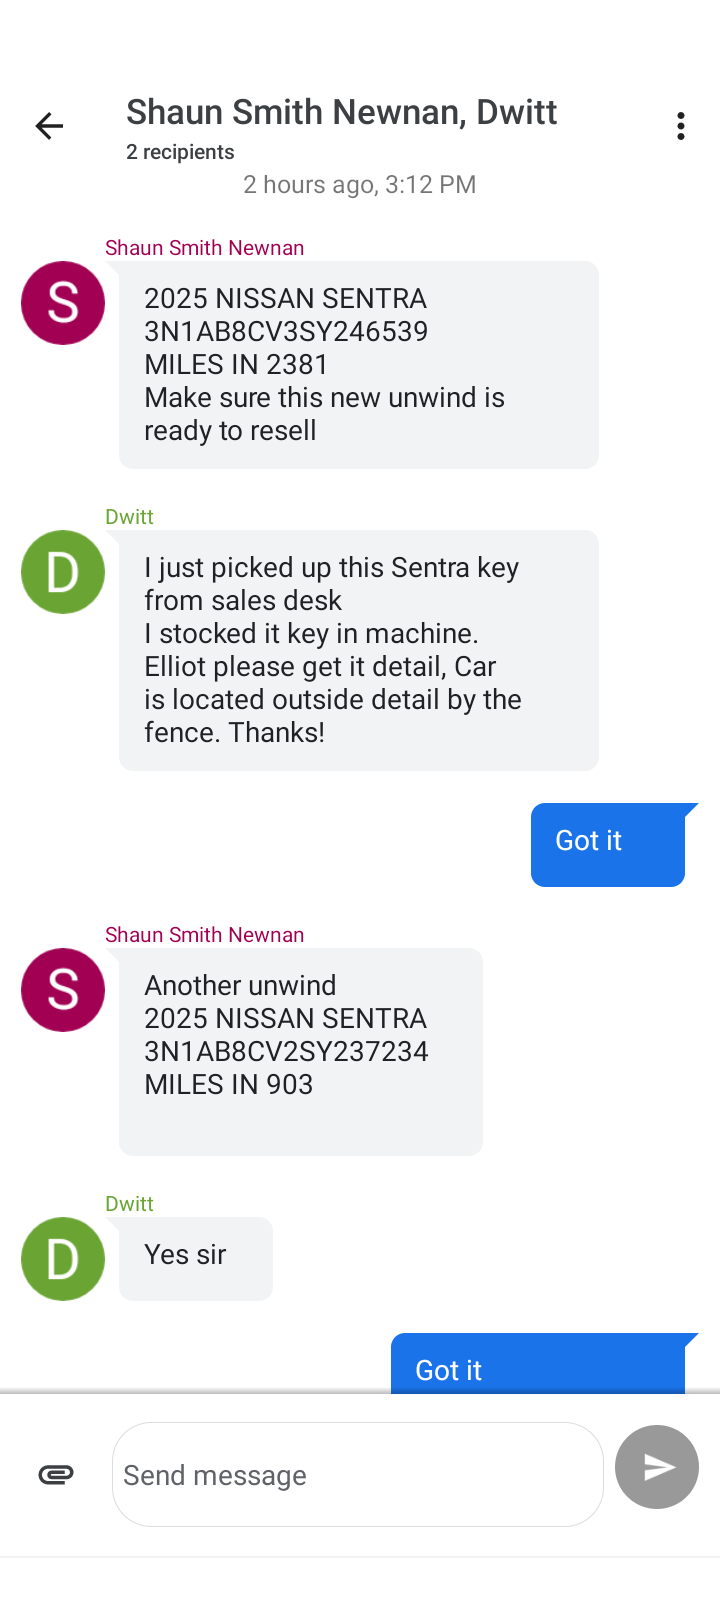Tap the Dwitt sender name above key message
Screen dimensions: 720x1600
(x=129, y=516)
